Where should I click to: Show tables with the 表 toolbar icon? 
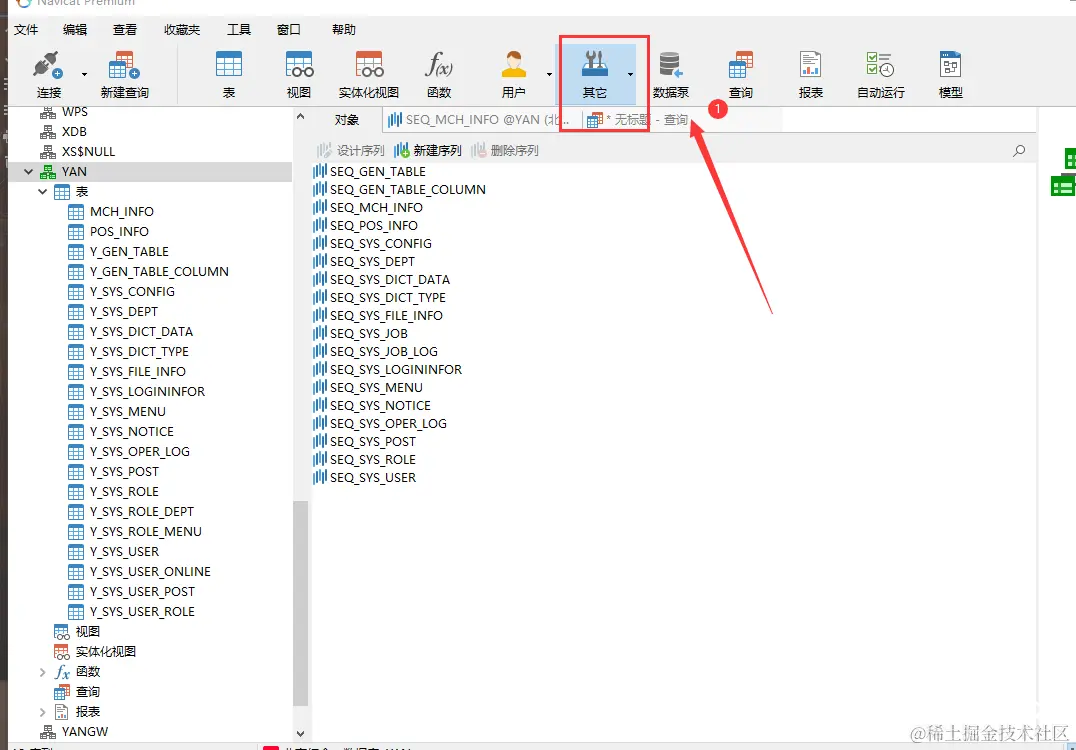coord(229,73)
